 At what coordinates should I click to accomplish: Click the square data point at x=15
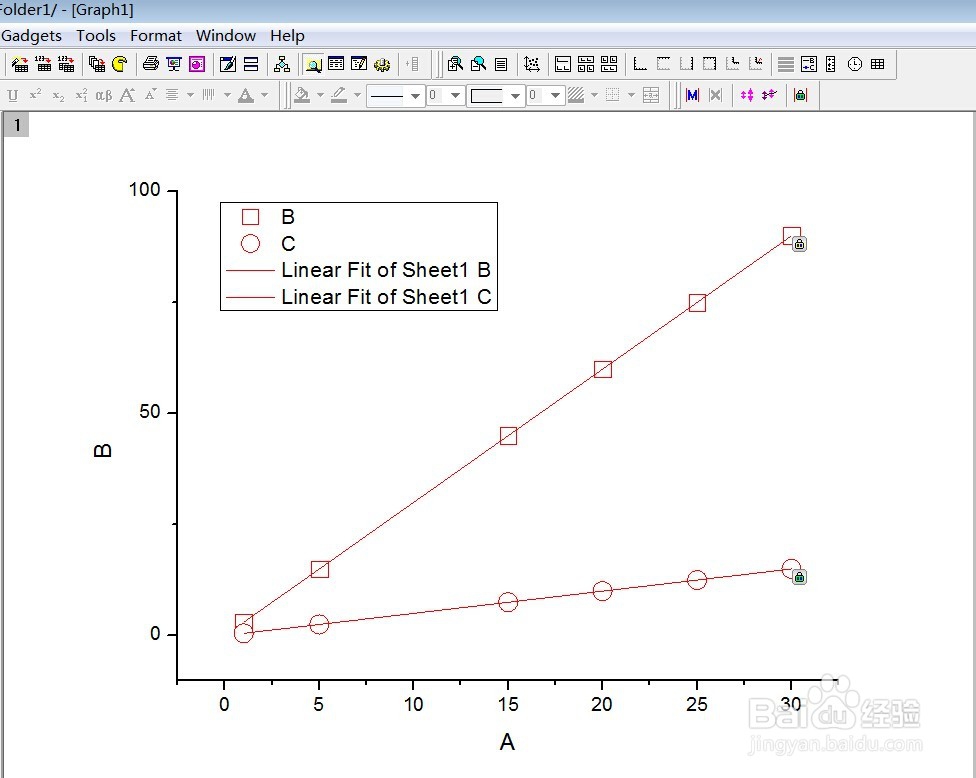(509, 436)
